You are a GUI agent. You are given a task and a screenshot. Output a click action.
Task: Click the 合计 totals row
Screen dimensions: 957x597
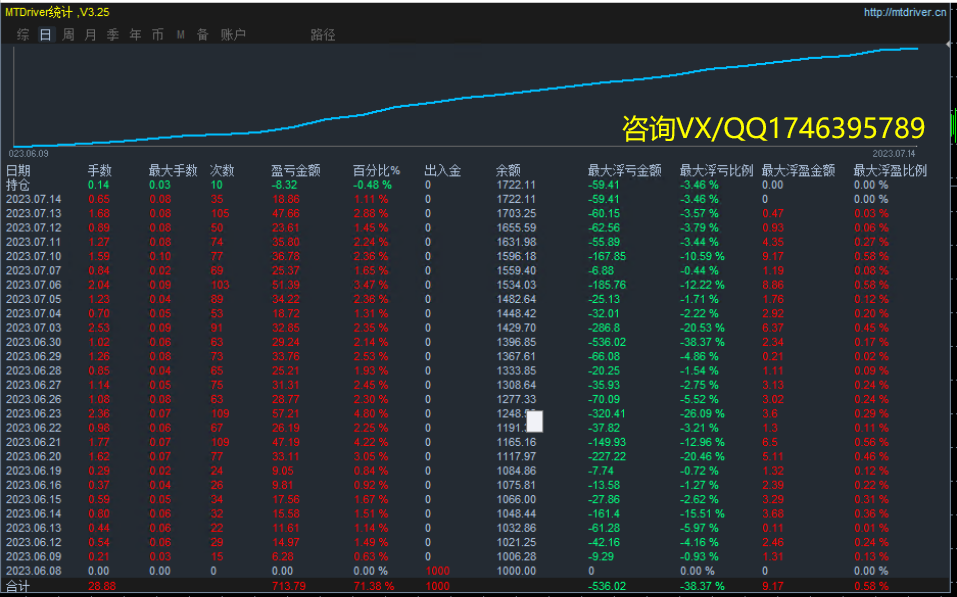pos(19,585)
